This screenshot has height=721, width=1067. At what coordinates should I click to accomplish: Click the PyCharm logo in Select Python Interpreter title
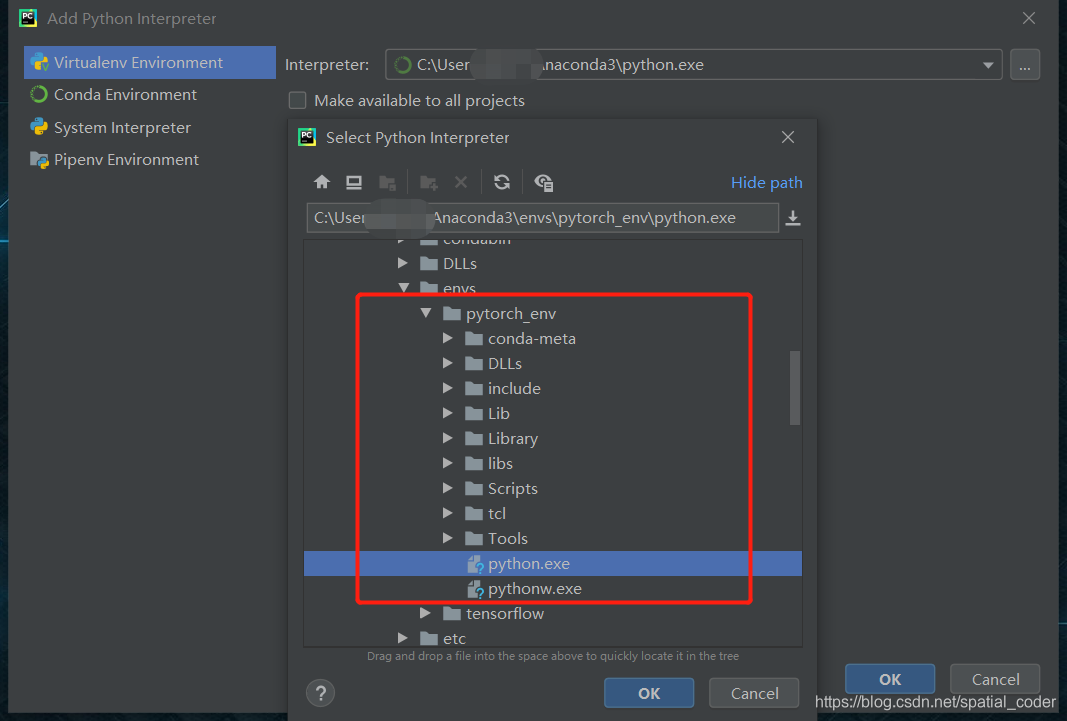(307, 137)
